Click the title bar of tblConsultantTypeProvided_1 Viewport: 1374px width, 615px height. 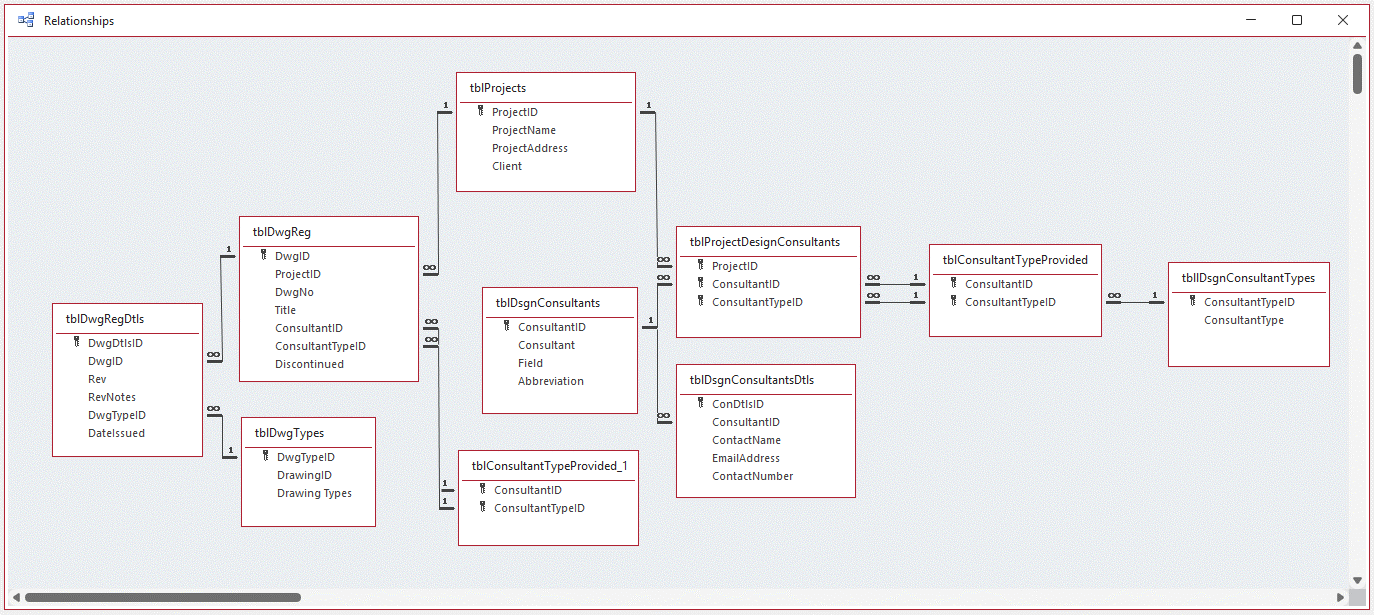tap(548, 465)
